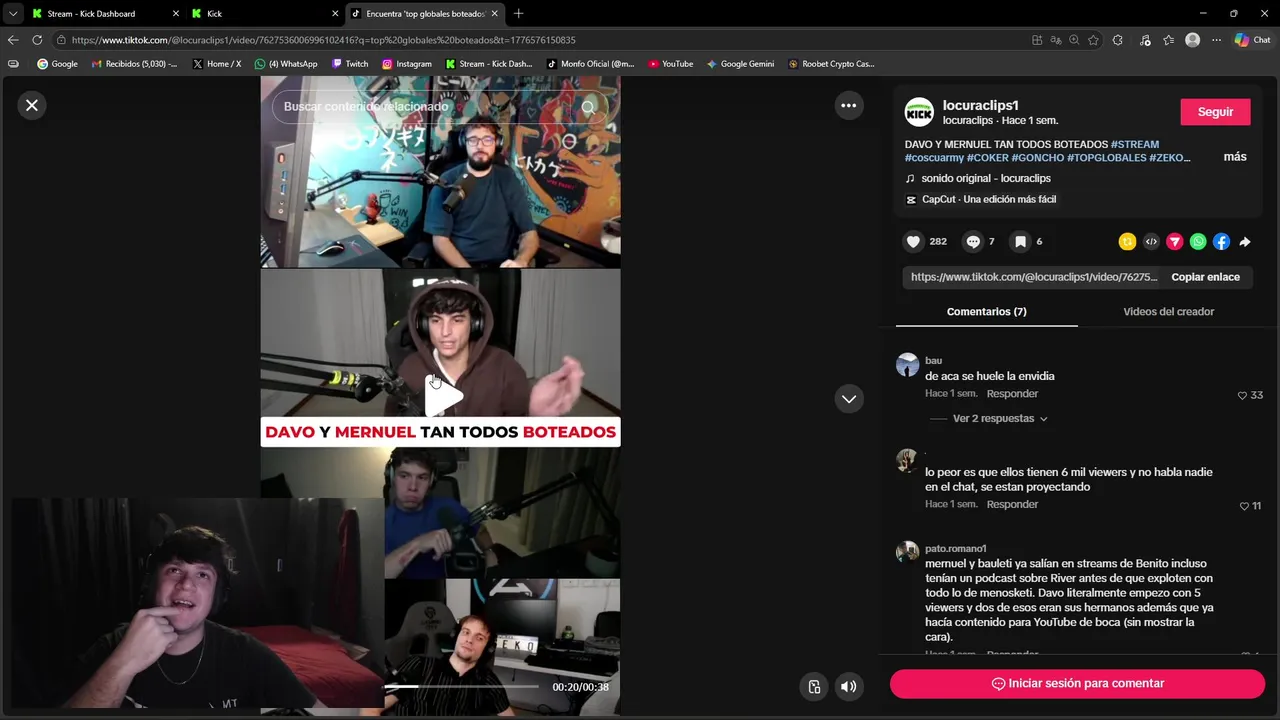The height and width of the screenshot is (720, 1280).
Task: Like the comment with 11 likes
Action: [x=1244, y=506]
